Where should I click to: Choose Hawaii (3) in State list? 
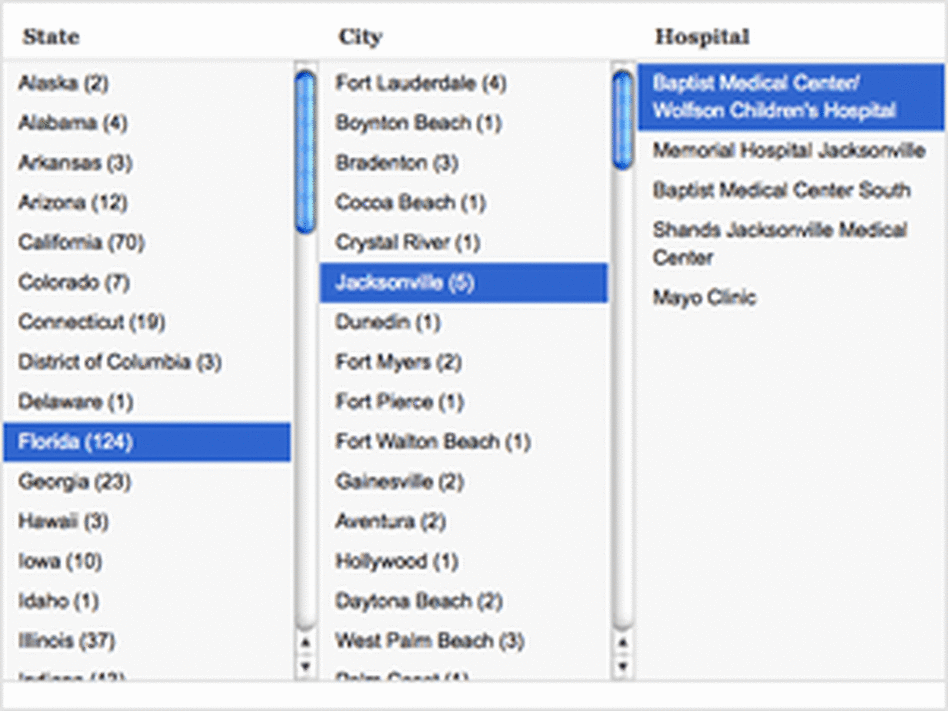[x=147, y=522]
